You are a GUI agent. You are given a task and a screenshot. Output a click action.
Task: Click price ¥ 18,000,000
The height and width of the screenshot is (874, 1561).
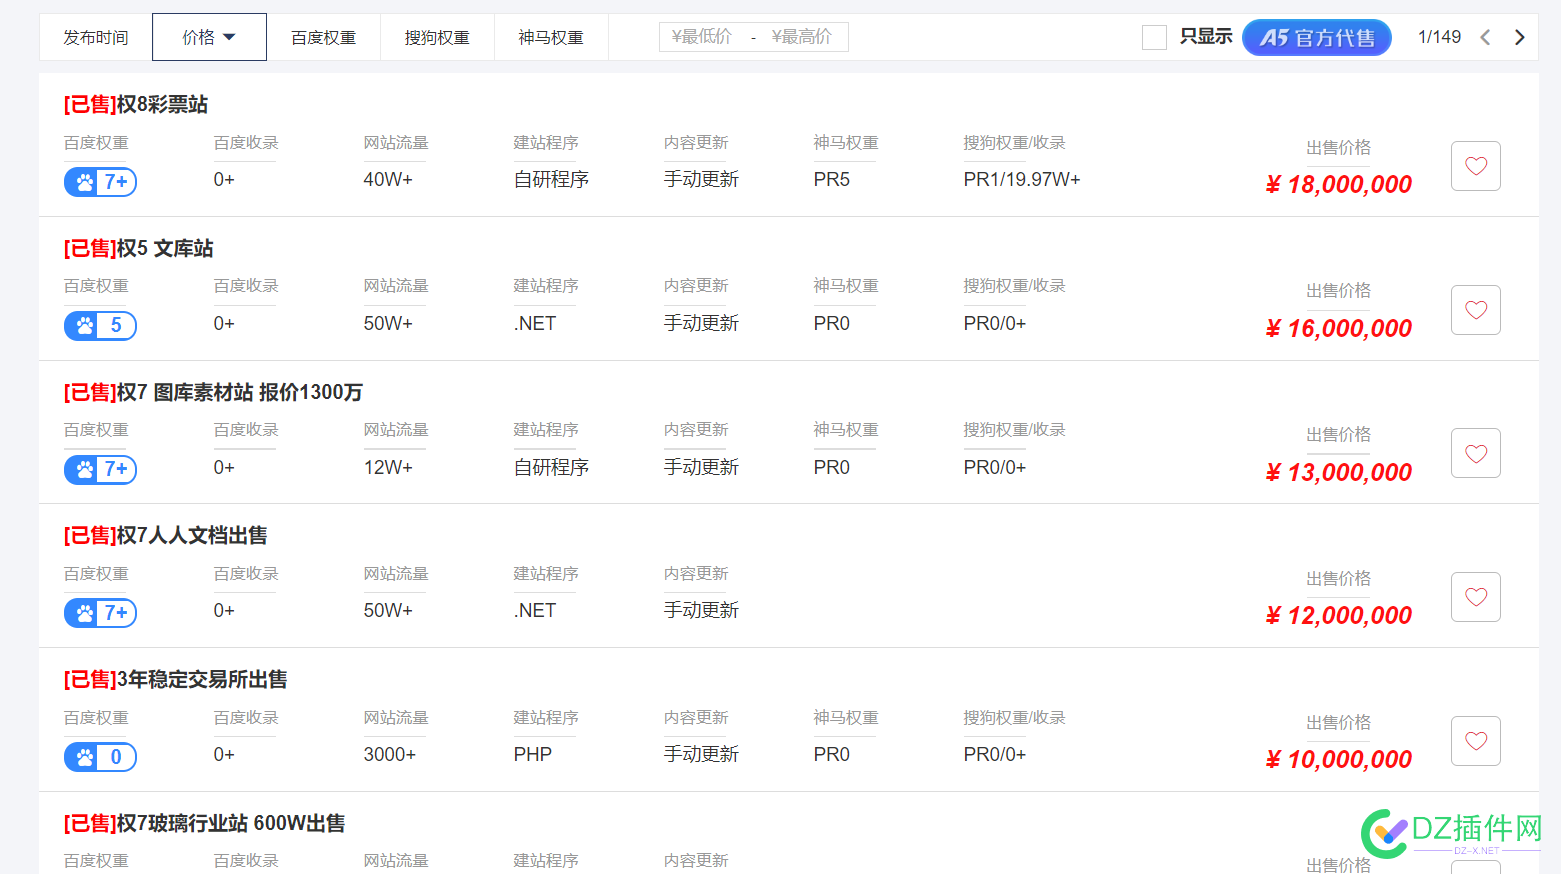(1339, 184)
